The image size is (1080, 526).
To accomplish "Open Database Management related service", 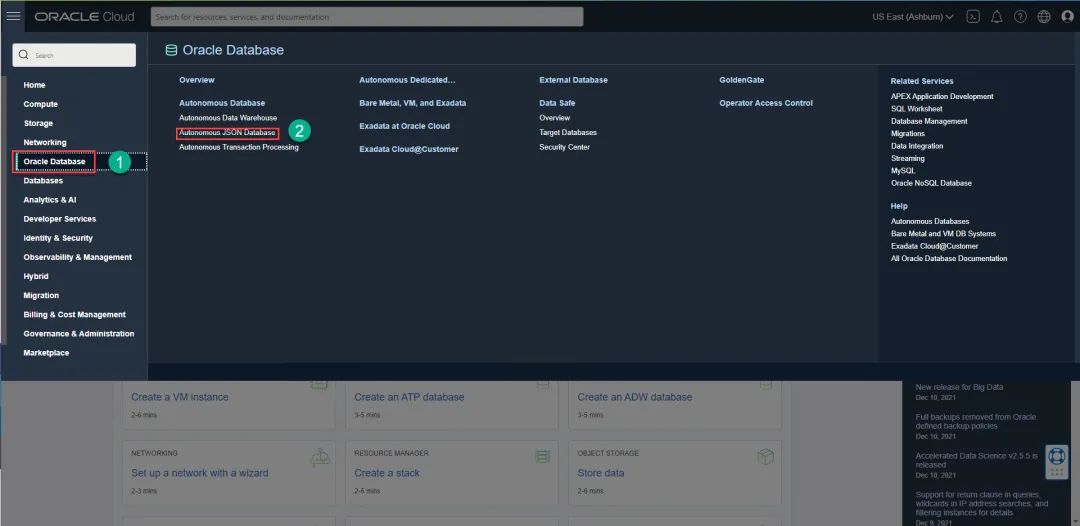I will click(x=929, y=121).
